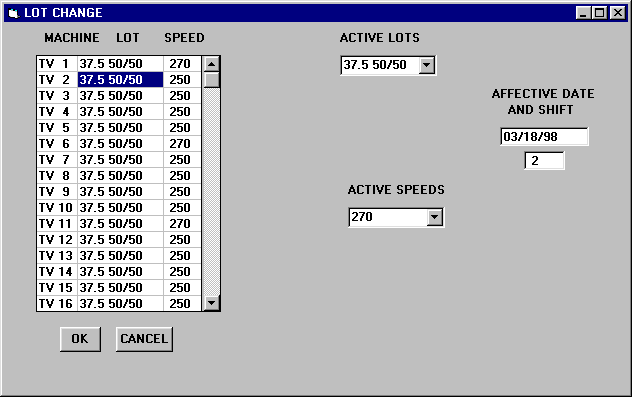Select machine cell TV 13

[57, 256]
